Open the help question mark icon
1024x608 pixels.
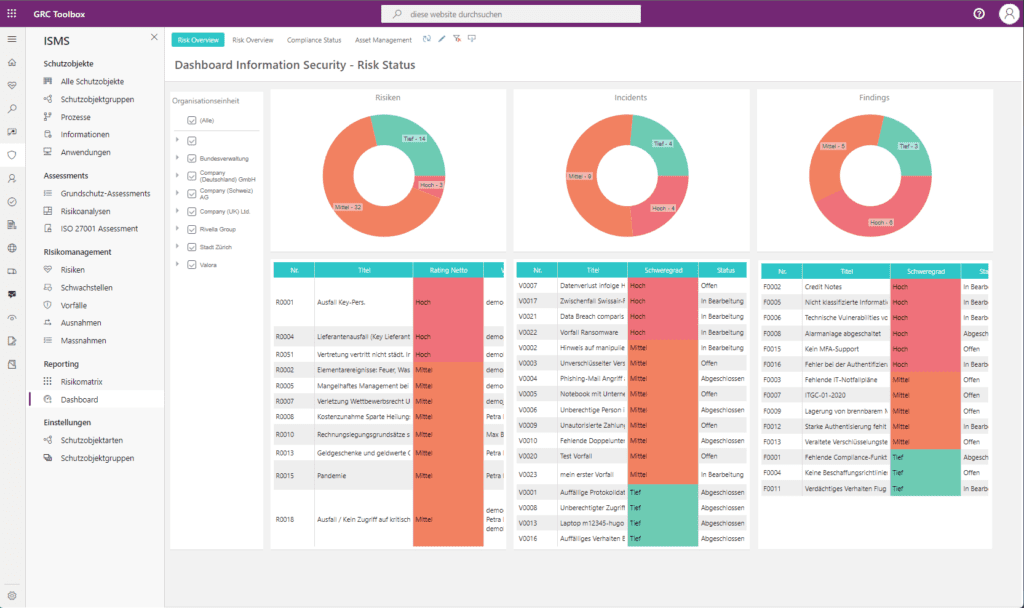[979, 14]
